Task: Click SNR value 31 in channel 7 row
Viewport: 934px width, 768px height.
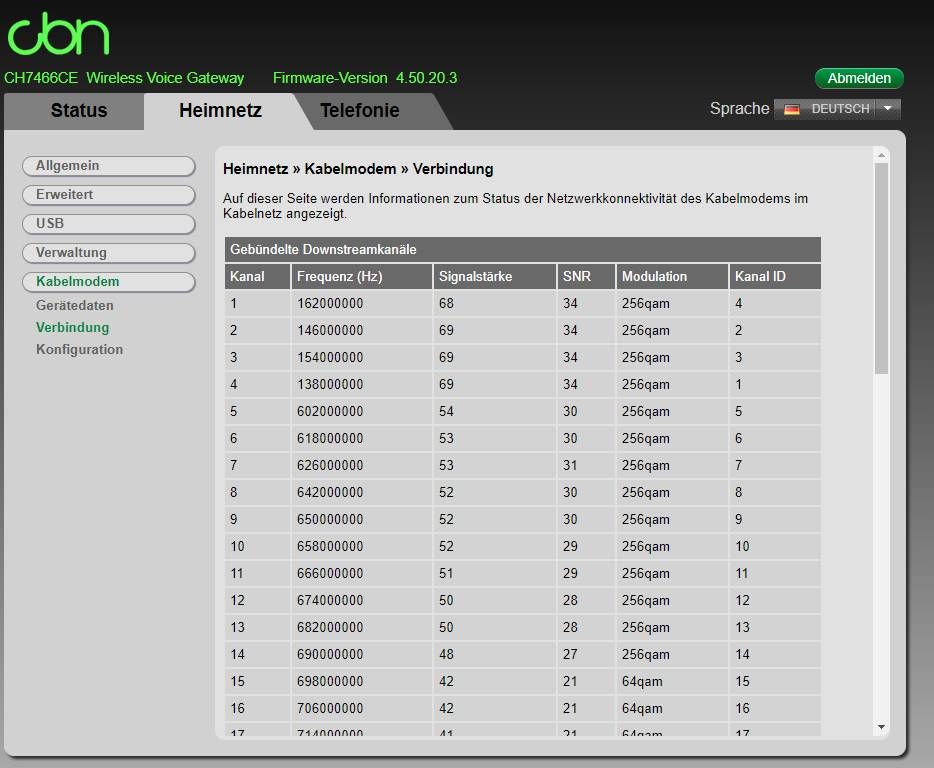Action: (570, 465)
